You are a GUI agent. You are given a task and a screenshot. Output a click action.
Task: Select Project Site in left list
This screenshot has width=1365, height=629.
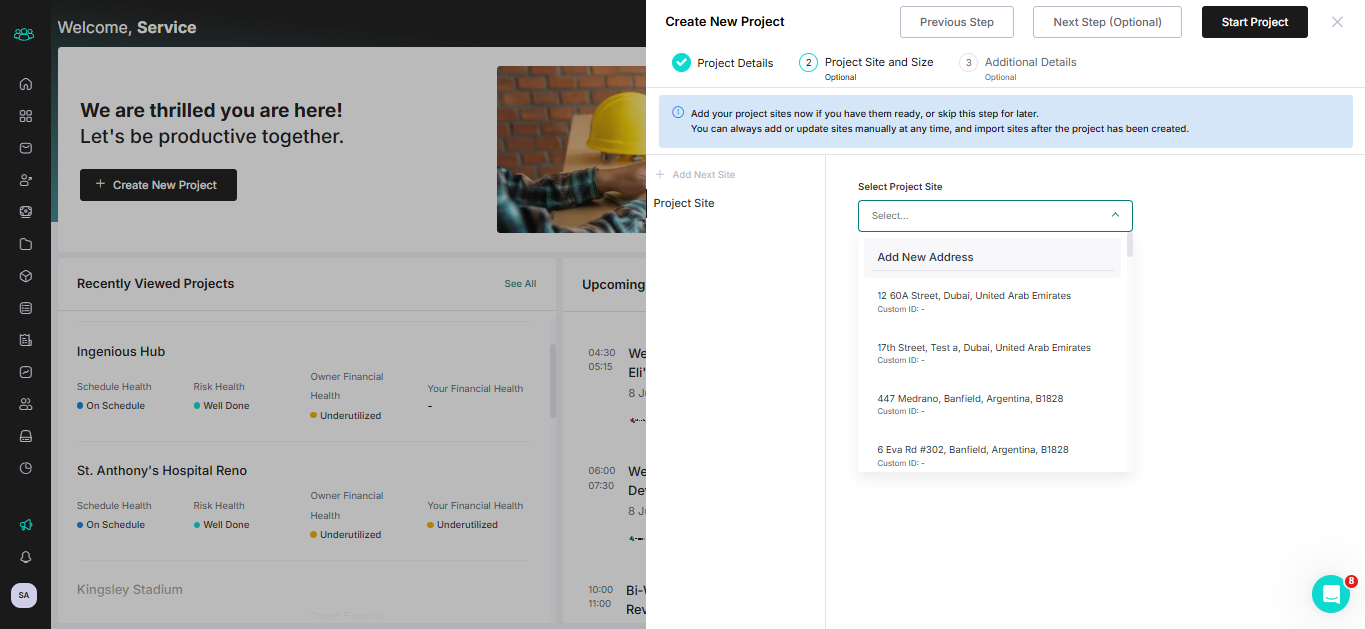pos(684,203)
